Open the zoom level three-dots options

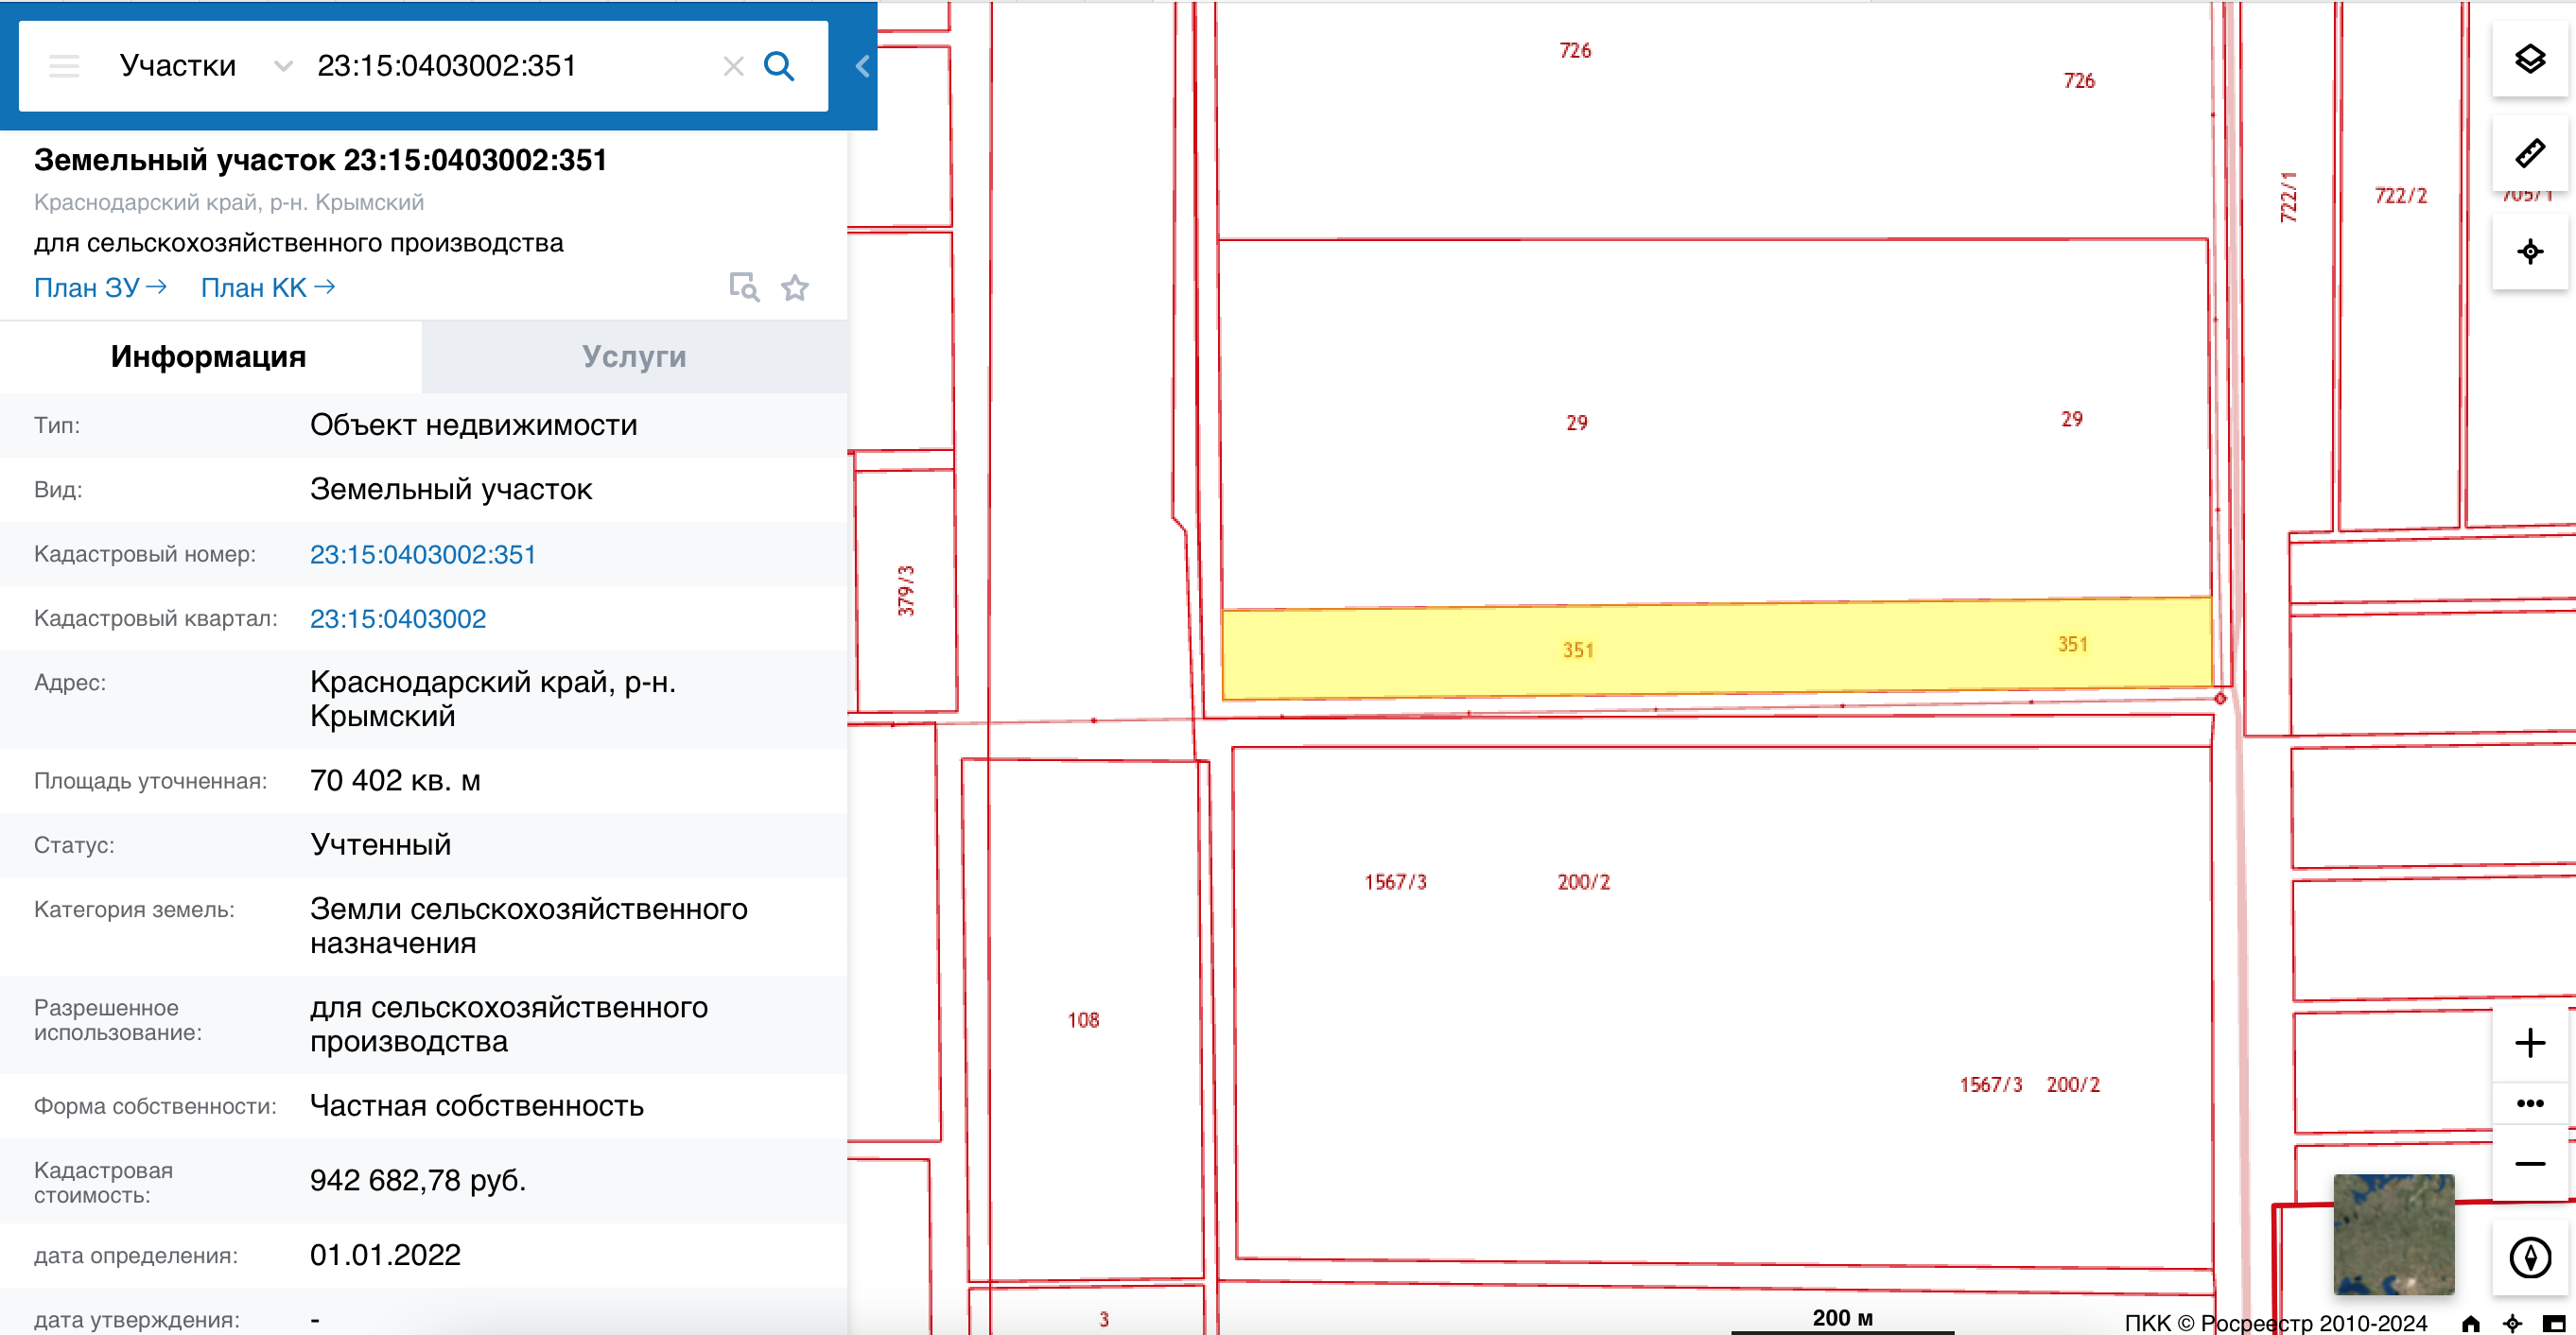(2529, 1103)
